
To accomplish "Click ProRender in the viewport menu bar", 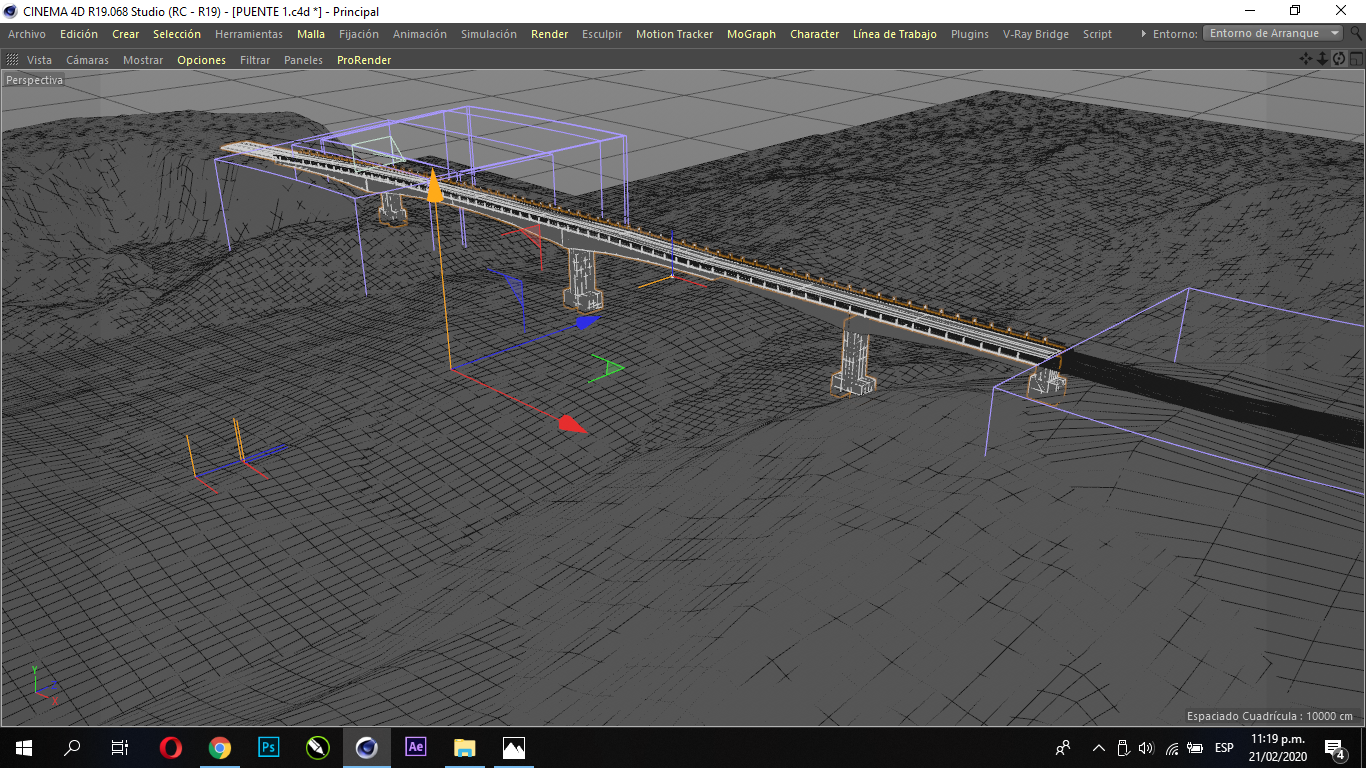I will [364, 60].
